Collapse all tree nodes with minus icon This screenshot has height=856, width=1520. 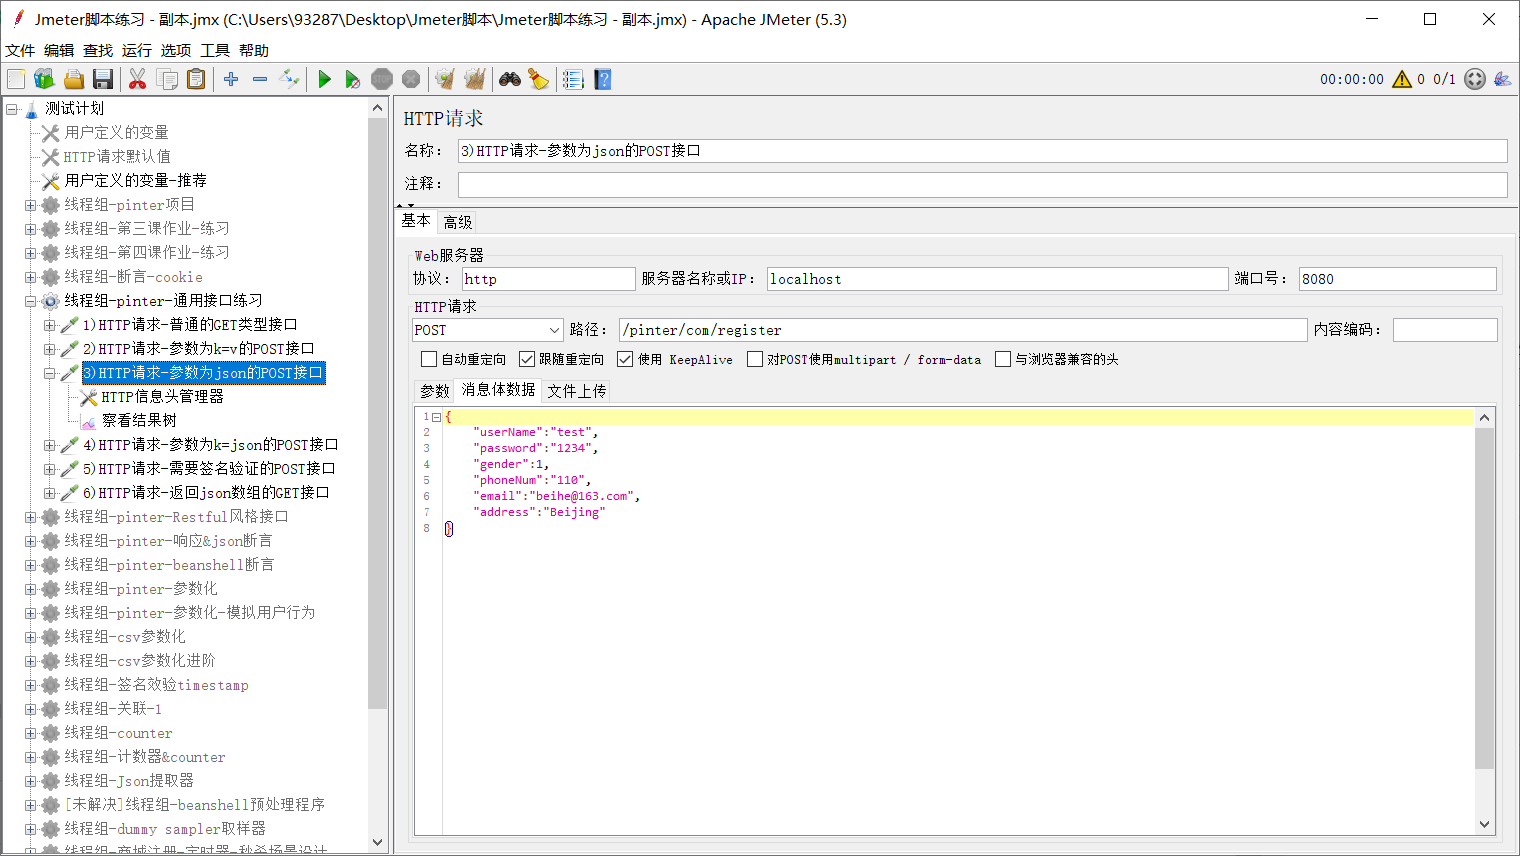click(x=260, y=79)
